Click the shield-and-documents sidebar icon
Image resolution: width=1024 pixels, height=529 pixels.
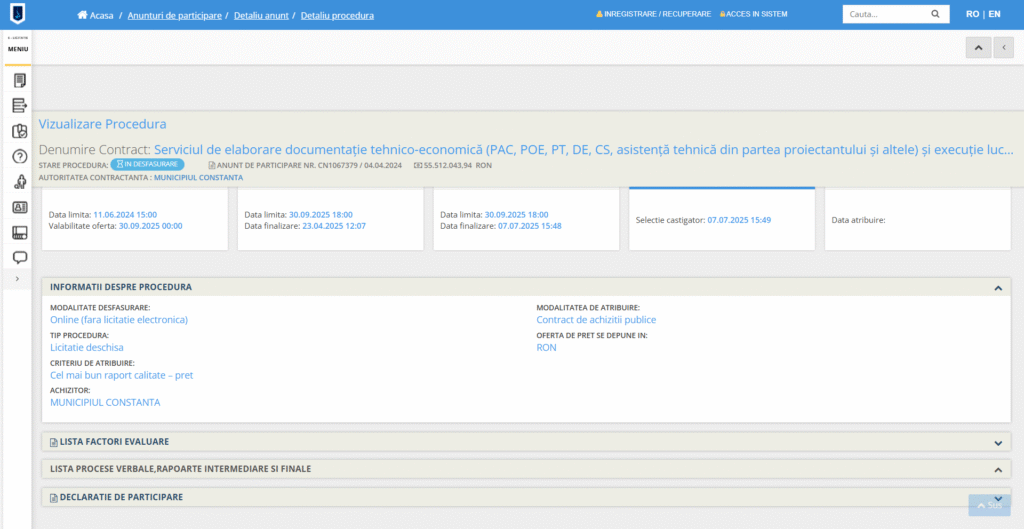pos(19,131)
